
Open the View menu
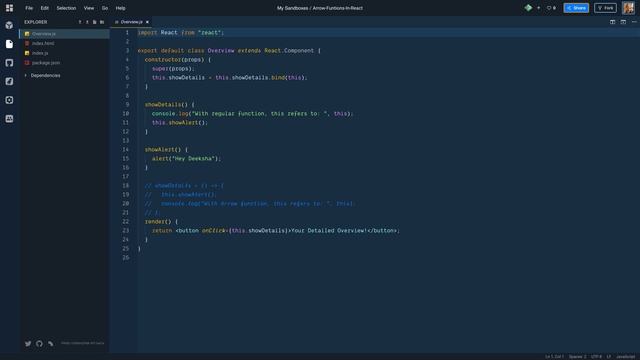(89, 8)
